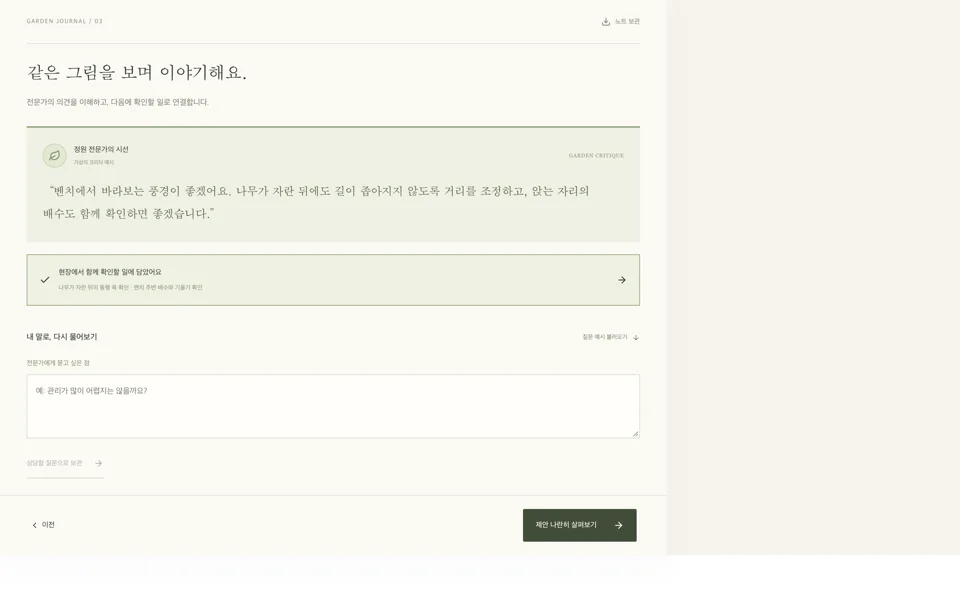The width and height of the screenshot is (960, 600).
Task: Click the GARDEN JOURNAL / 03 header text
Action: click(x=64, y=21)
